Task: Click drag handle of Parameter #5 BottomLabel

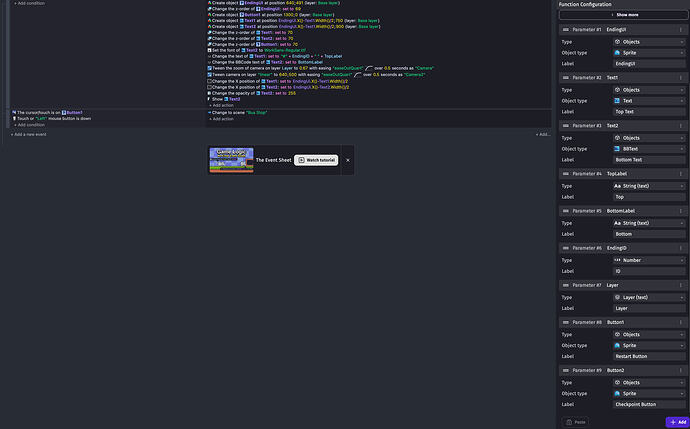Action: point(565,211)
